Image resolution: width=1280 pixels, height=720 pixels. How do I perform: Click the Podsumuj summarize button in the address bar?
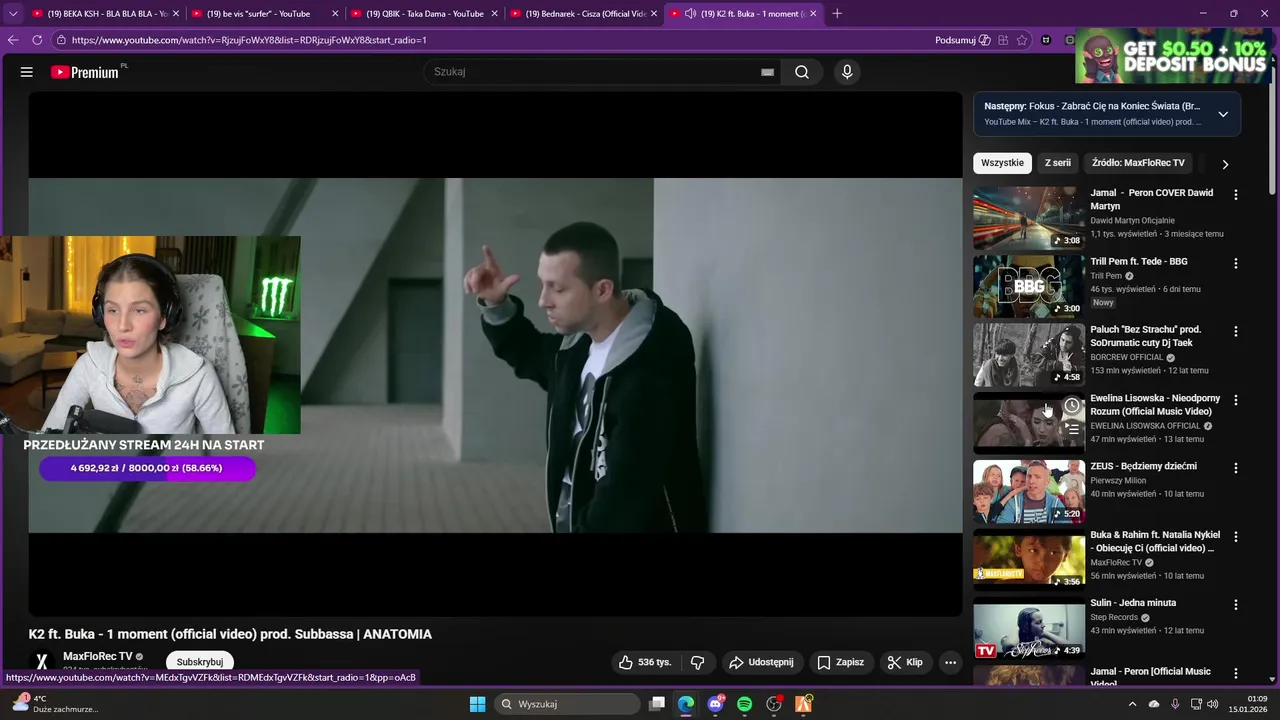tap(963, 40)
